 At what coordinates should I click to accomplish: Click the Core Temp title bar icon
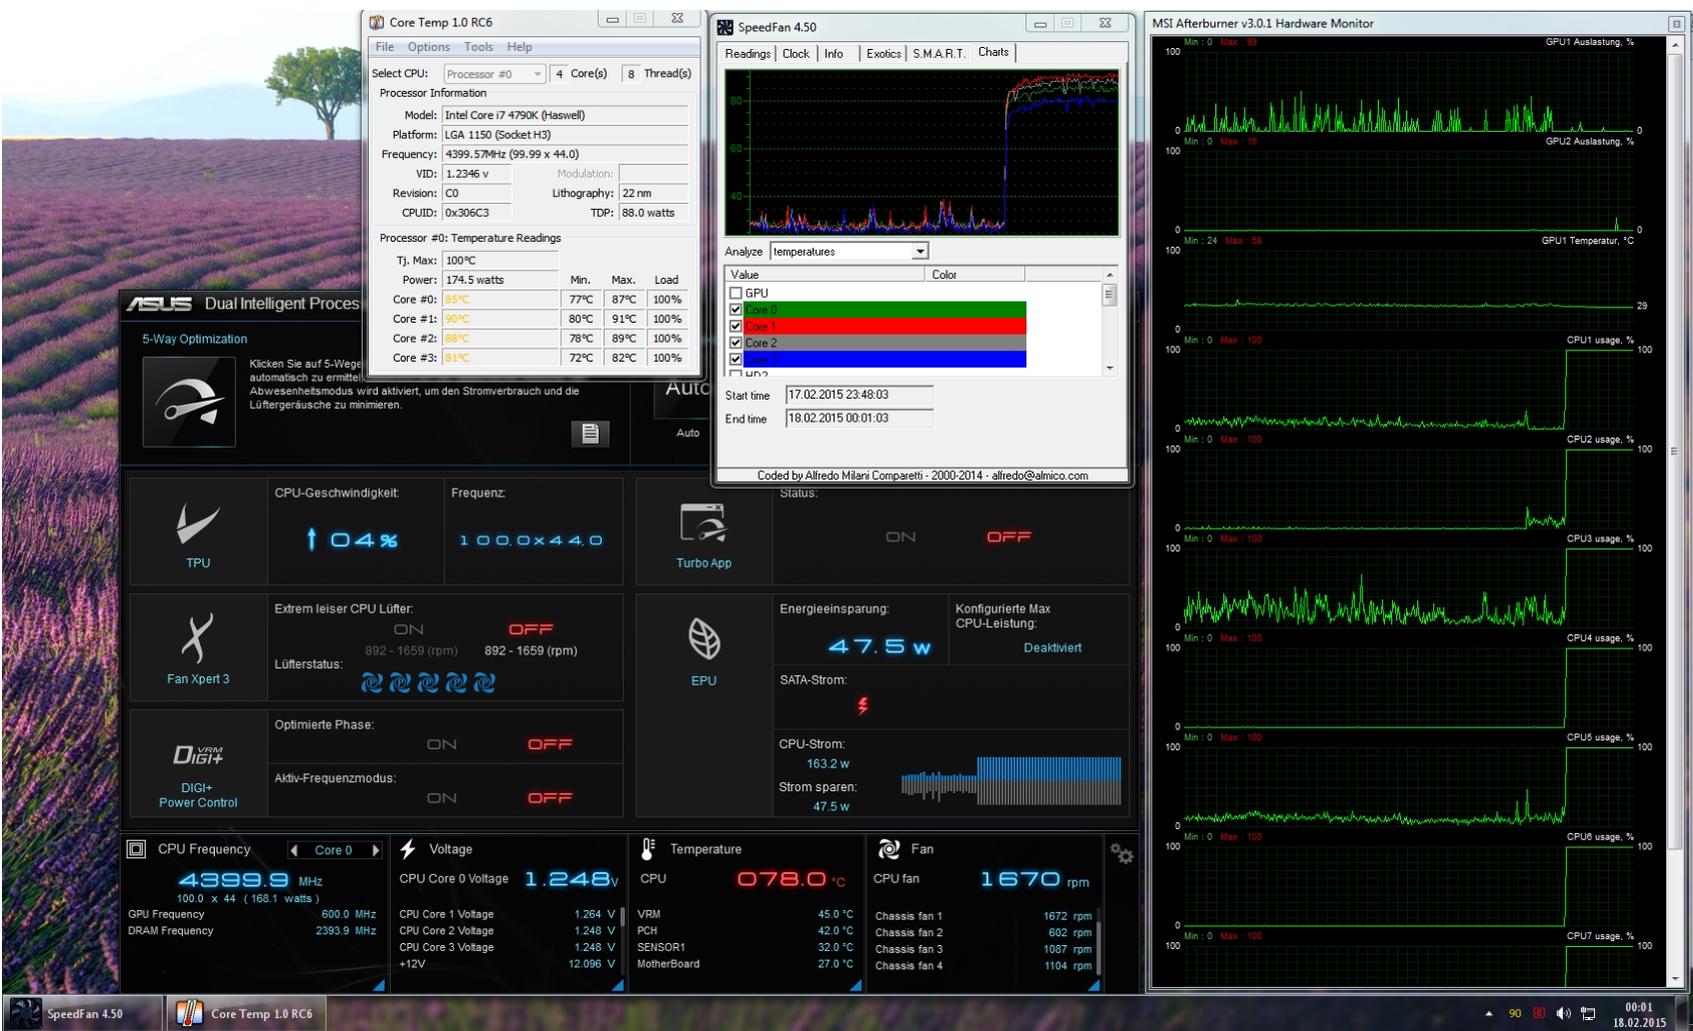pyautogui.click(x=376, y=22)
